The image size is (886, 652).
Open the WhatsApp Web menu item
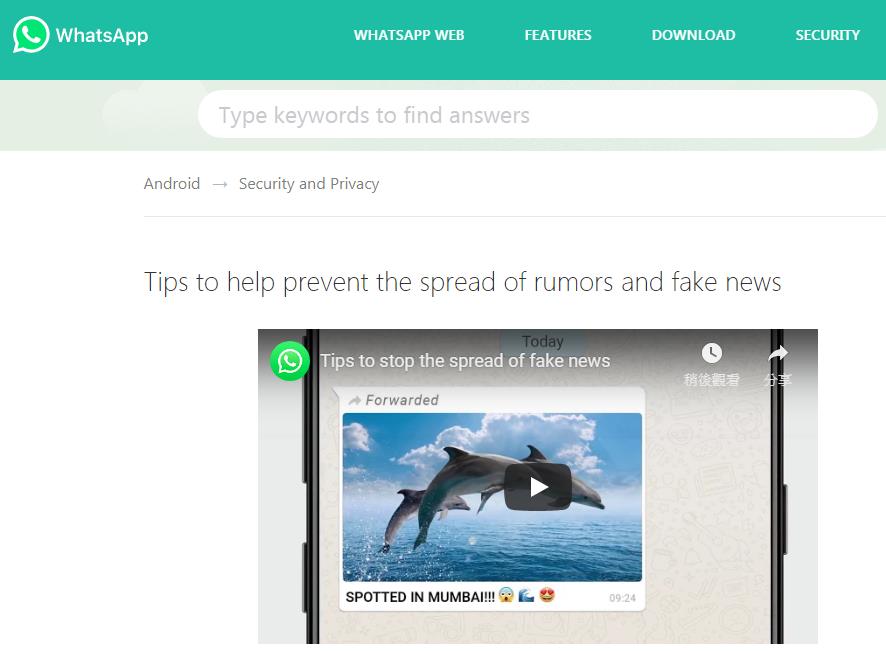(x=409, y=35)
